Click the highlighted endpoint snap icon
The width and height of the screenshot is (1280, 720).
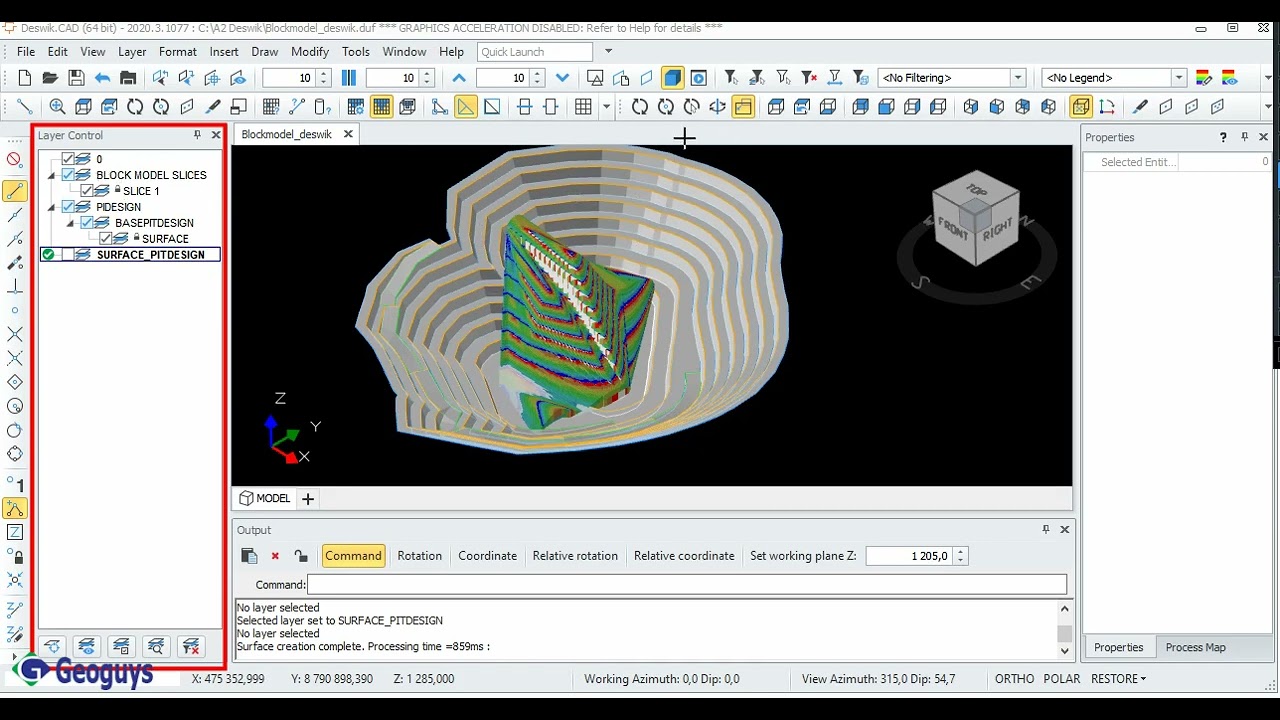pos(14,191)
